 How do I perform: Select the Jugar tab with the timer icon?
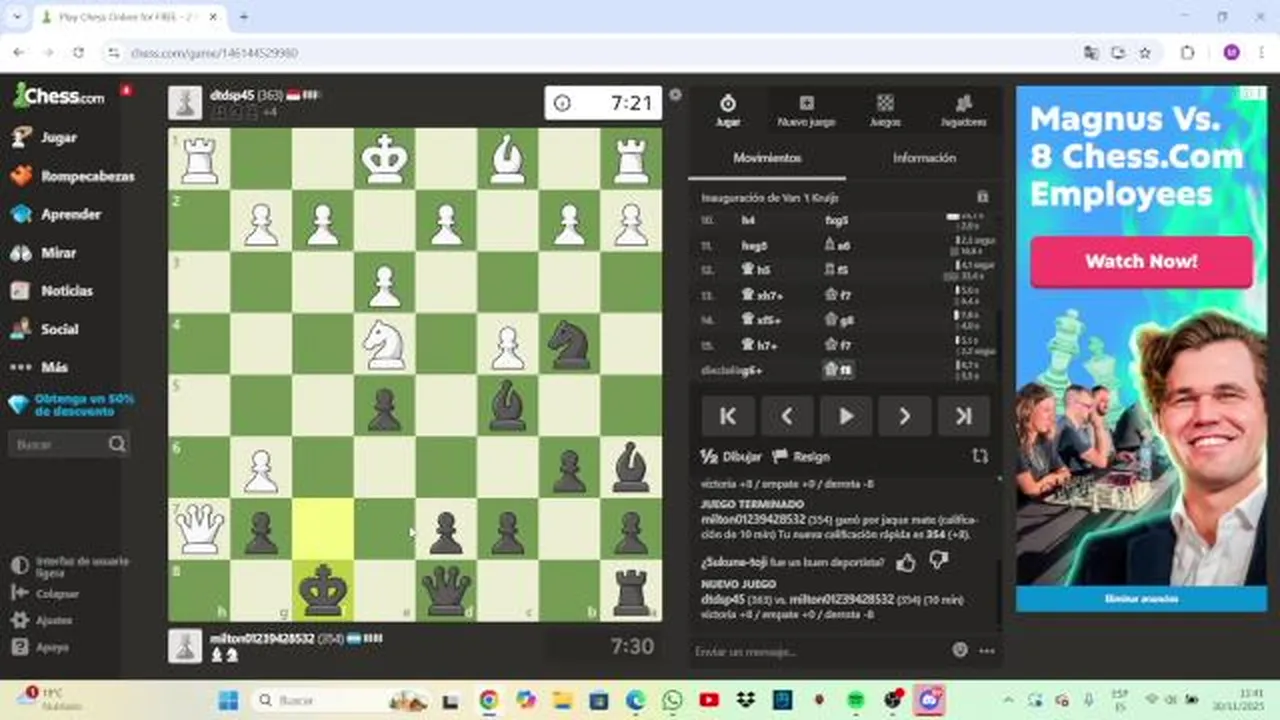point(728,110)
